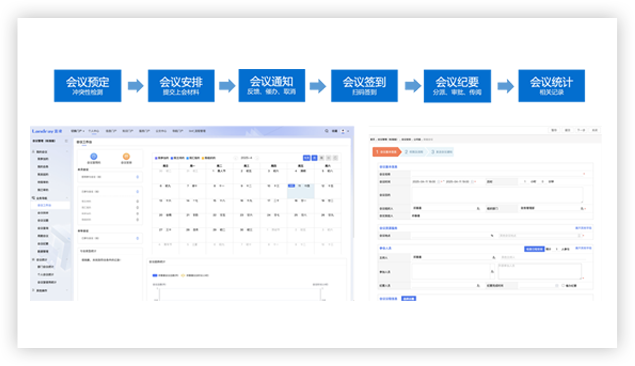635x366 pixels.
Task: Toggle the blue legend item in statistics chart
Action: click(x=165, y=275)
